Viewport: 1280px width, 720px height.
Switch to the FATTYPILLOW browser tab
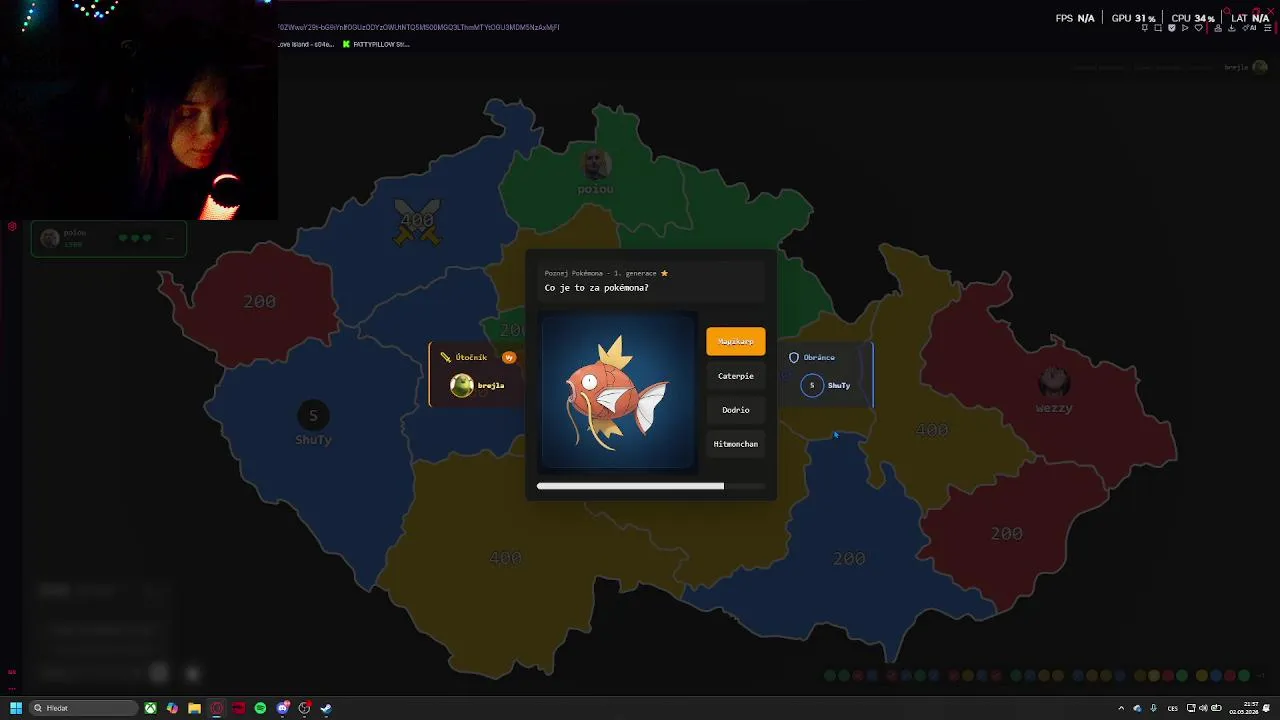pos(376,44)
